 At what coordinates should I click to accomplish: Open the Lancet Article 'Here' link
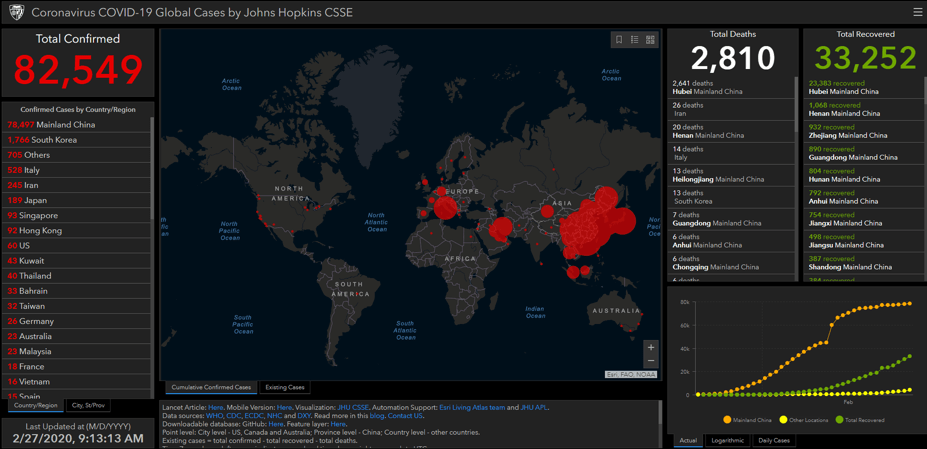pyautogui.click(x=215, y=408)
